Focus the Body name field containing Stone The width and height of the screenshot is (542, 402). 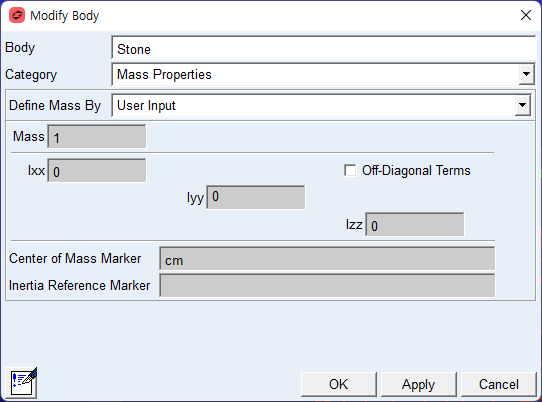(324, 48)
